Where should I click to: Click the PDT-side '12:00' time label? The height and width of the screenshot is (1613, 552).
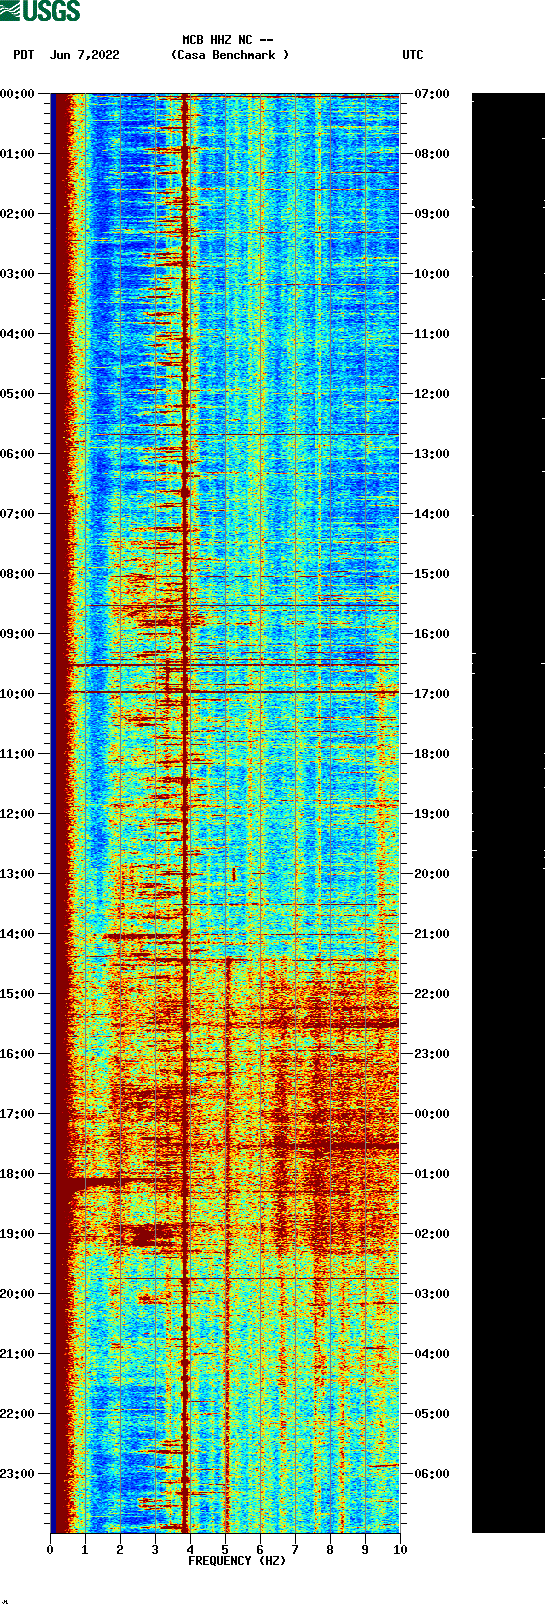[x=17, y=814]
